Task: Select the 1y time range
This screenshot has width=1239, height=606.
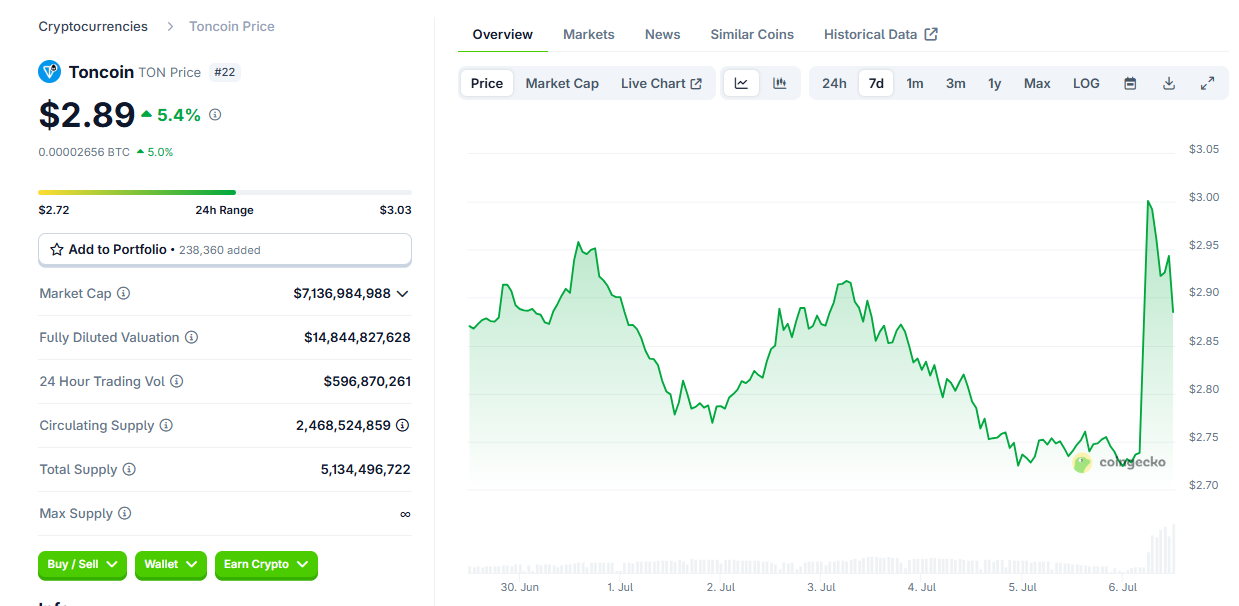Action: pyautogui.click(x=995, y=83)
